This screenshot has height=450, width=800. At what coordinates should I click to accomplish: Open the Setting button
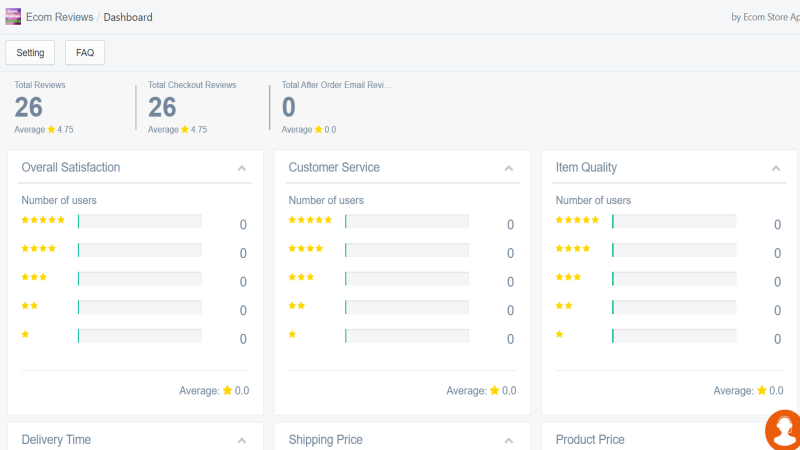pyautogui.click(x=30, y=53)
